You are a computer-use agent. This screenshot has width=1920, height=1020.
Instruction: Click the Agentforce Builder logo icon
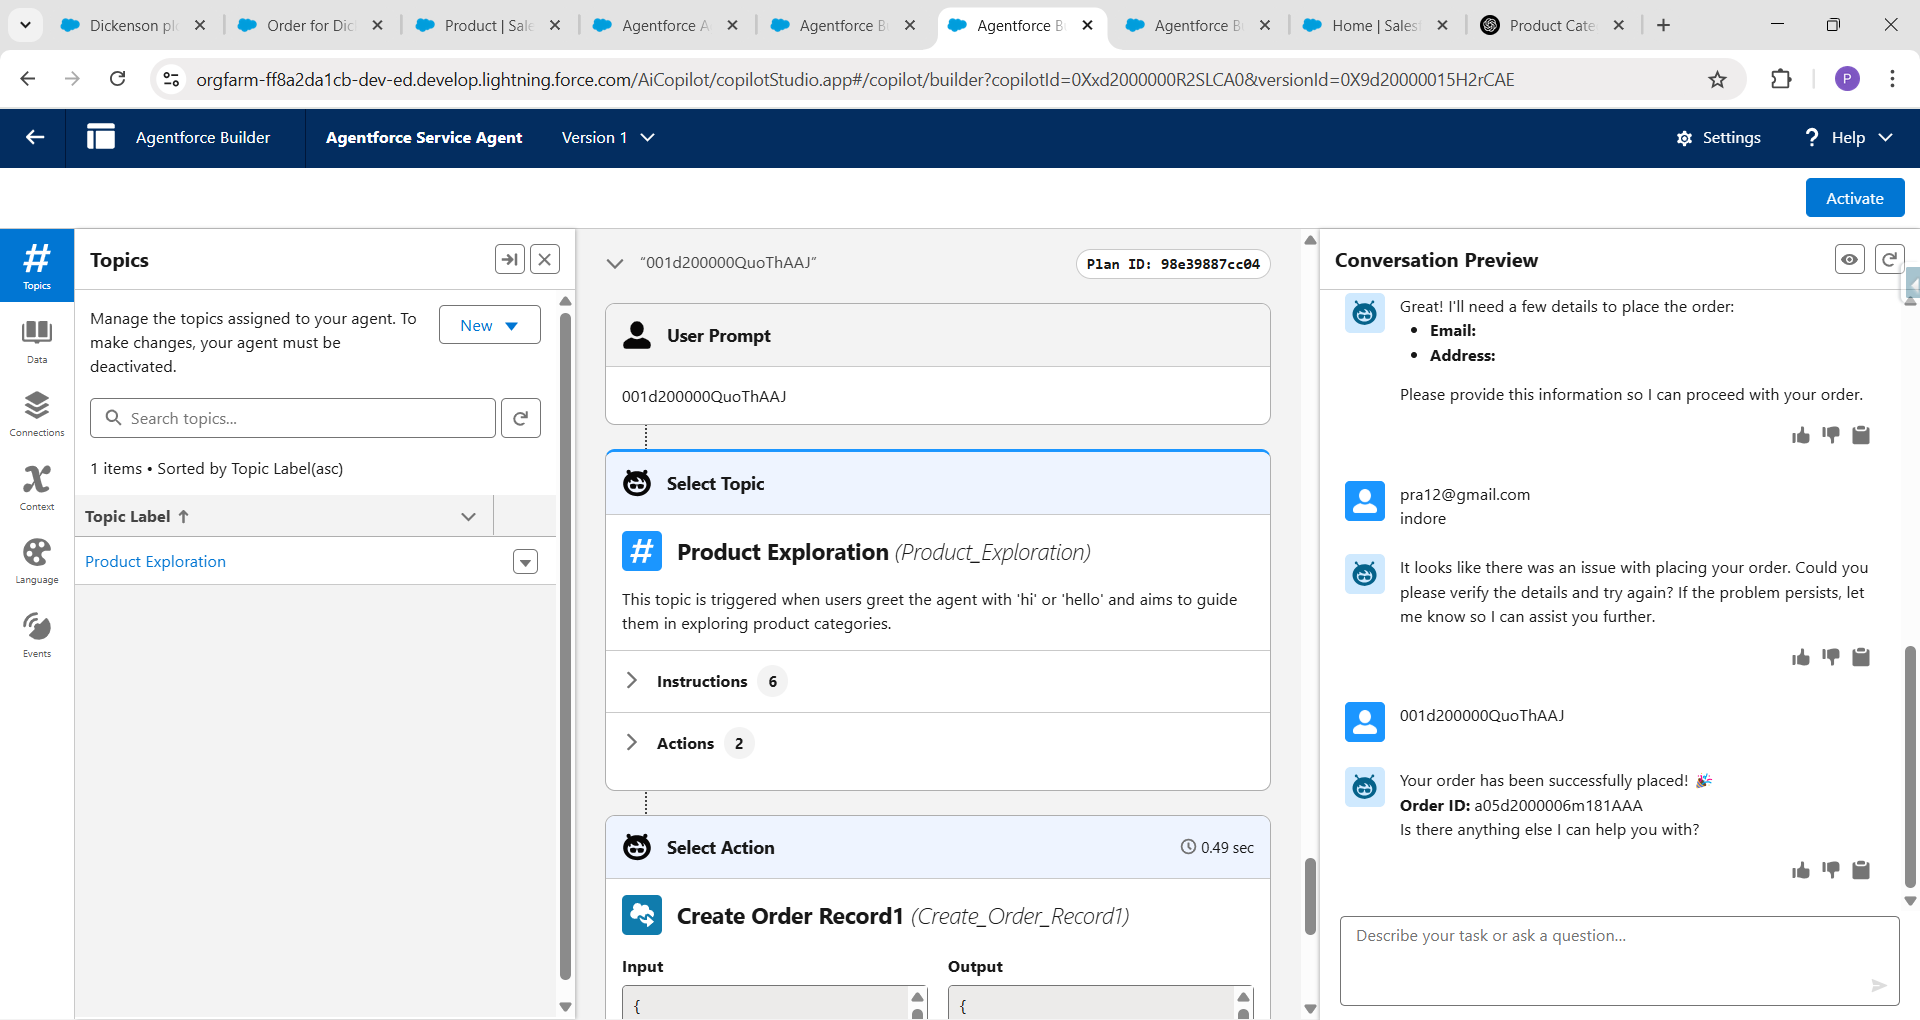tap(101, 137)
